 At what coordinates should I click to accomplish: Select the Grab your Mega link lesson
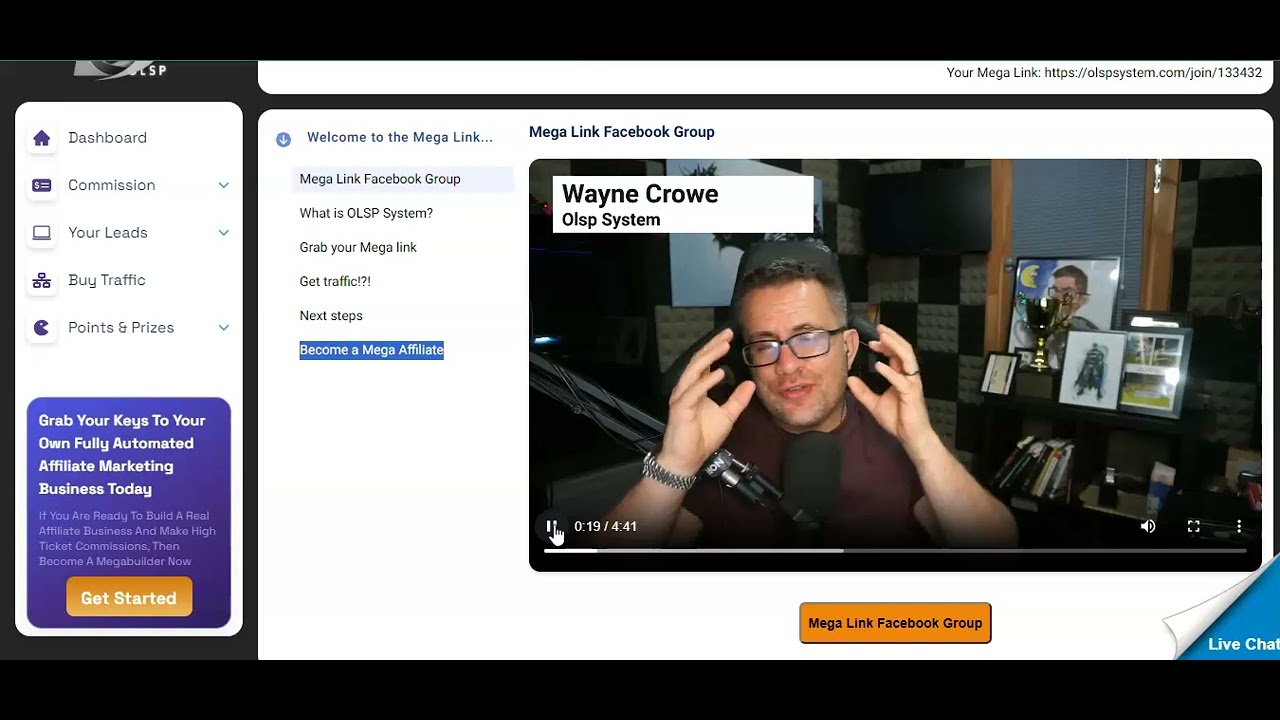click(358, 247)
